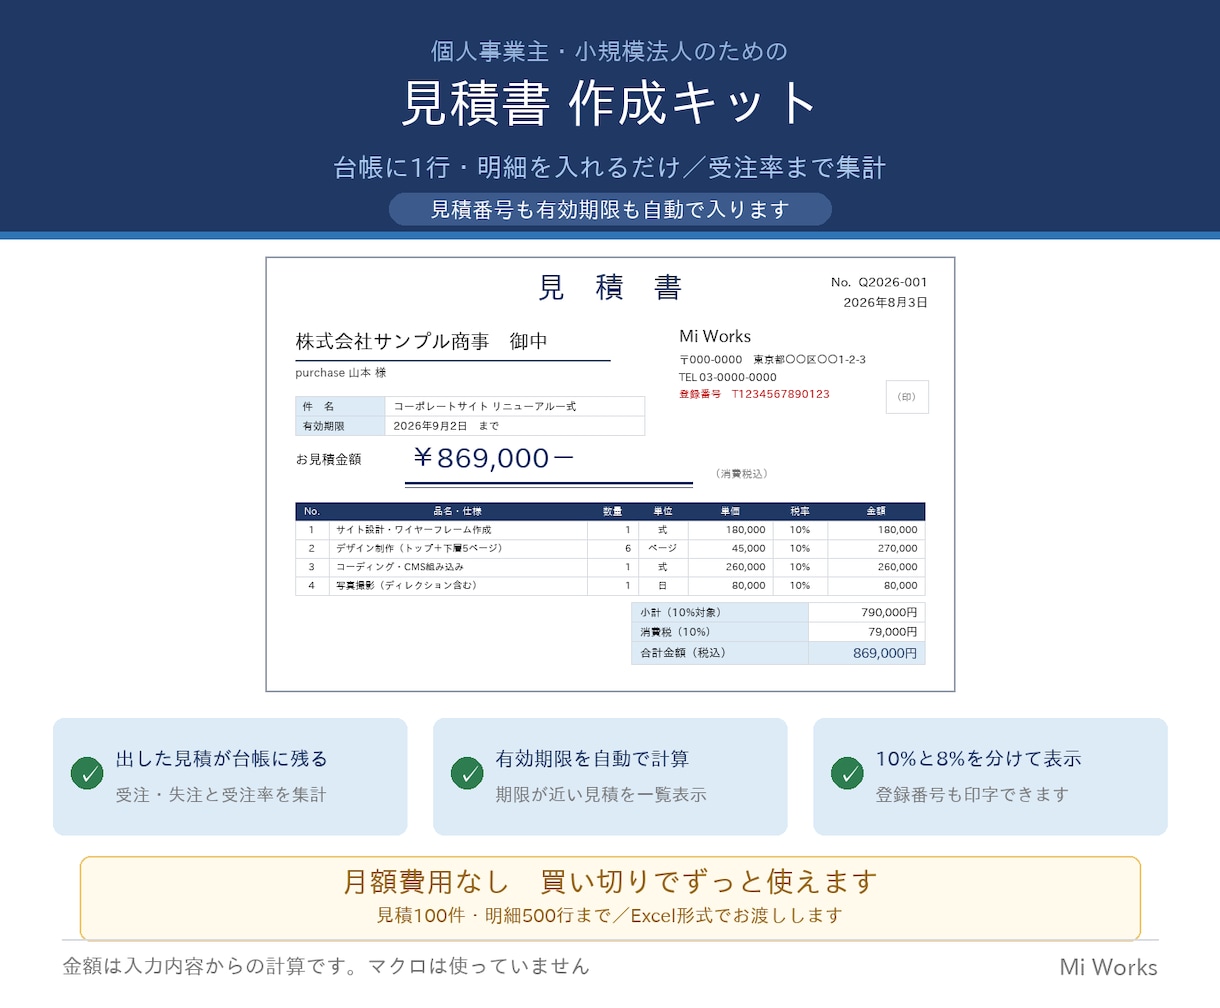Click the 有効期限 label cell
1220x1008 pixels.
click(340, 426)
